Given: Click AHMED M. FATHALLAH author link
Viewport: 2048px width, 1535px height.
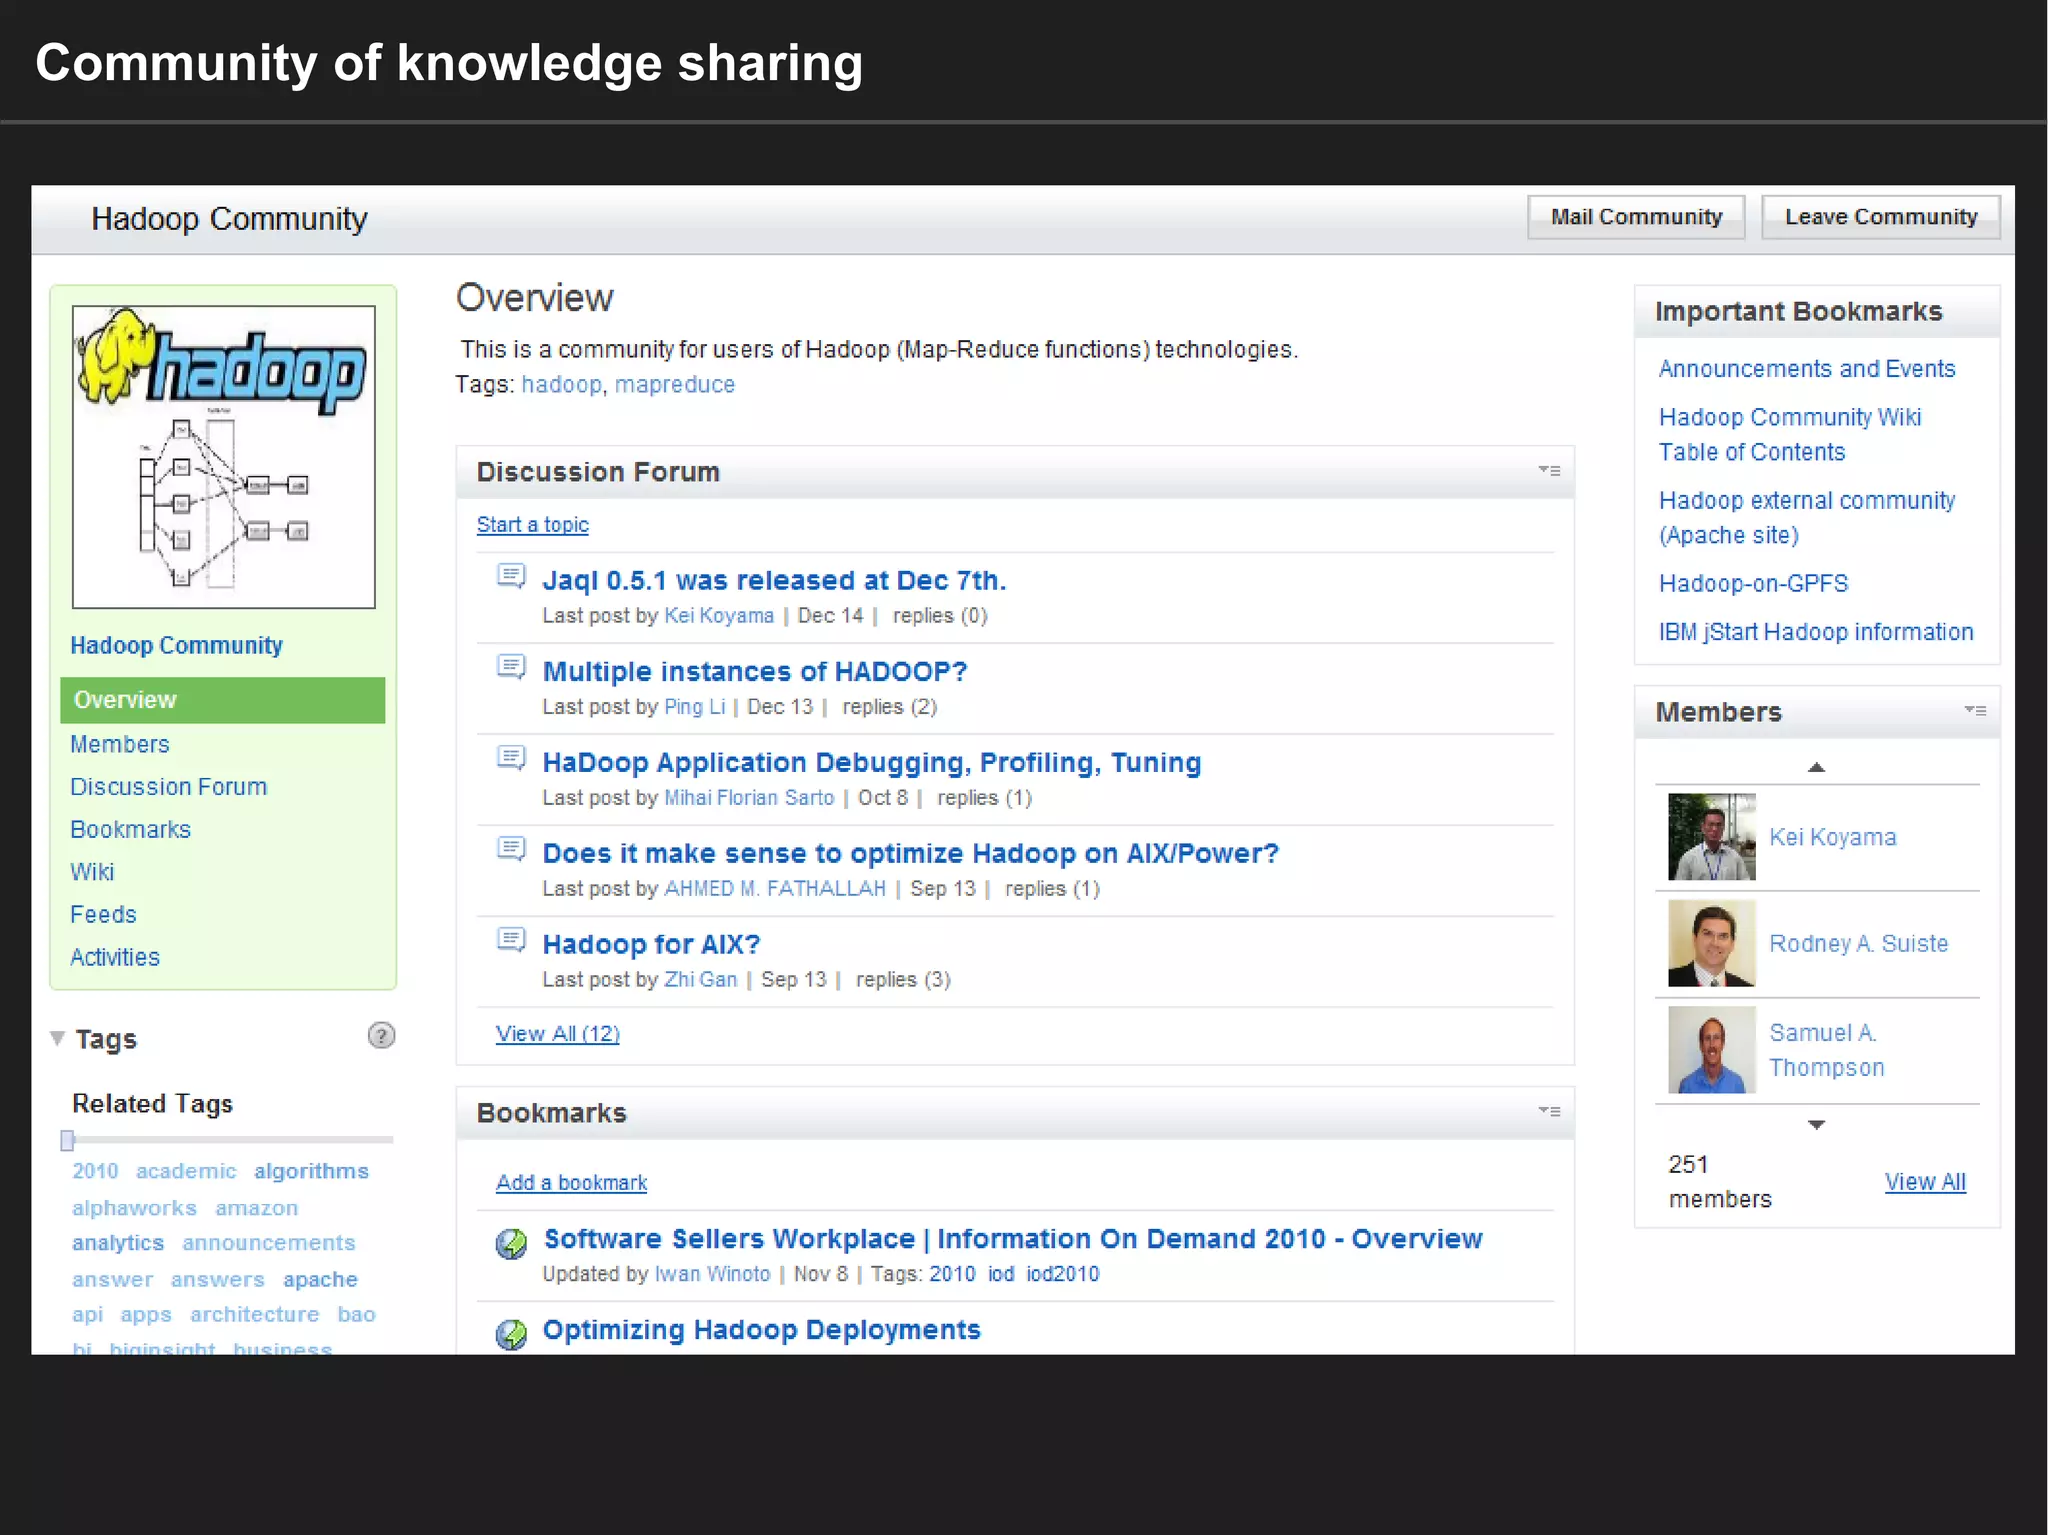Looking at the screenshot, I should (775, 889).
